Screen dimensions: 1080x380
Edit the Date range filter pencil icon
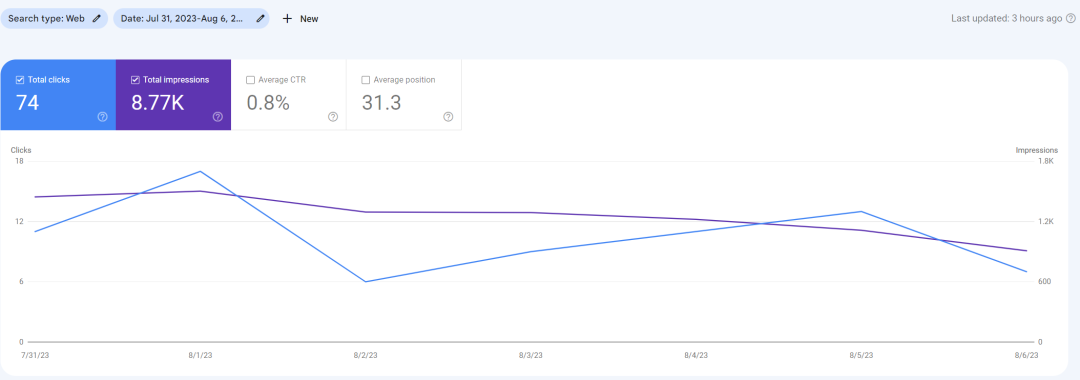pos(260,19)
